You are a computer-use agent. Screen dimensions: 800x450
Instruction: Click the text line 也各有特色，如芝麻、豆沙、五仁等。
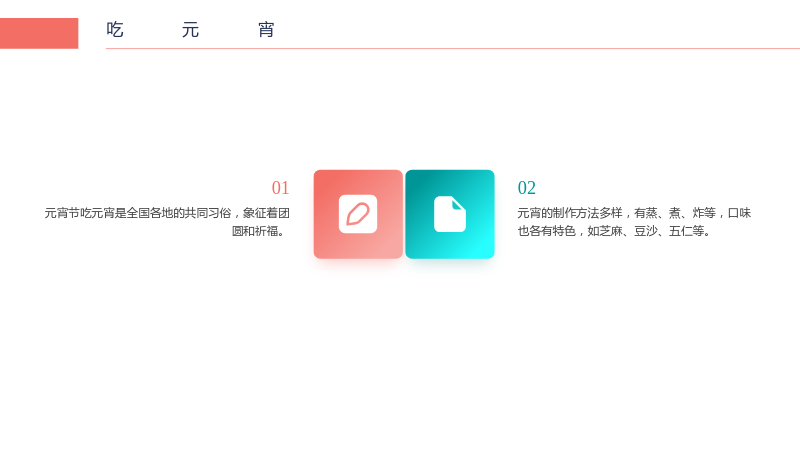point(616,231)
